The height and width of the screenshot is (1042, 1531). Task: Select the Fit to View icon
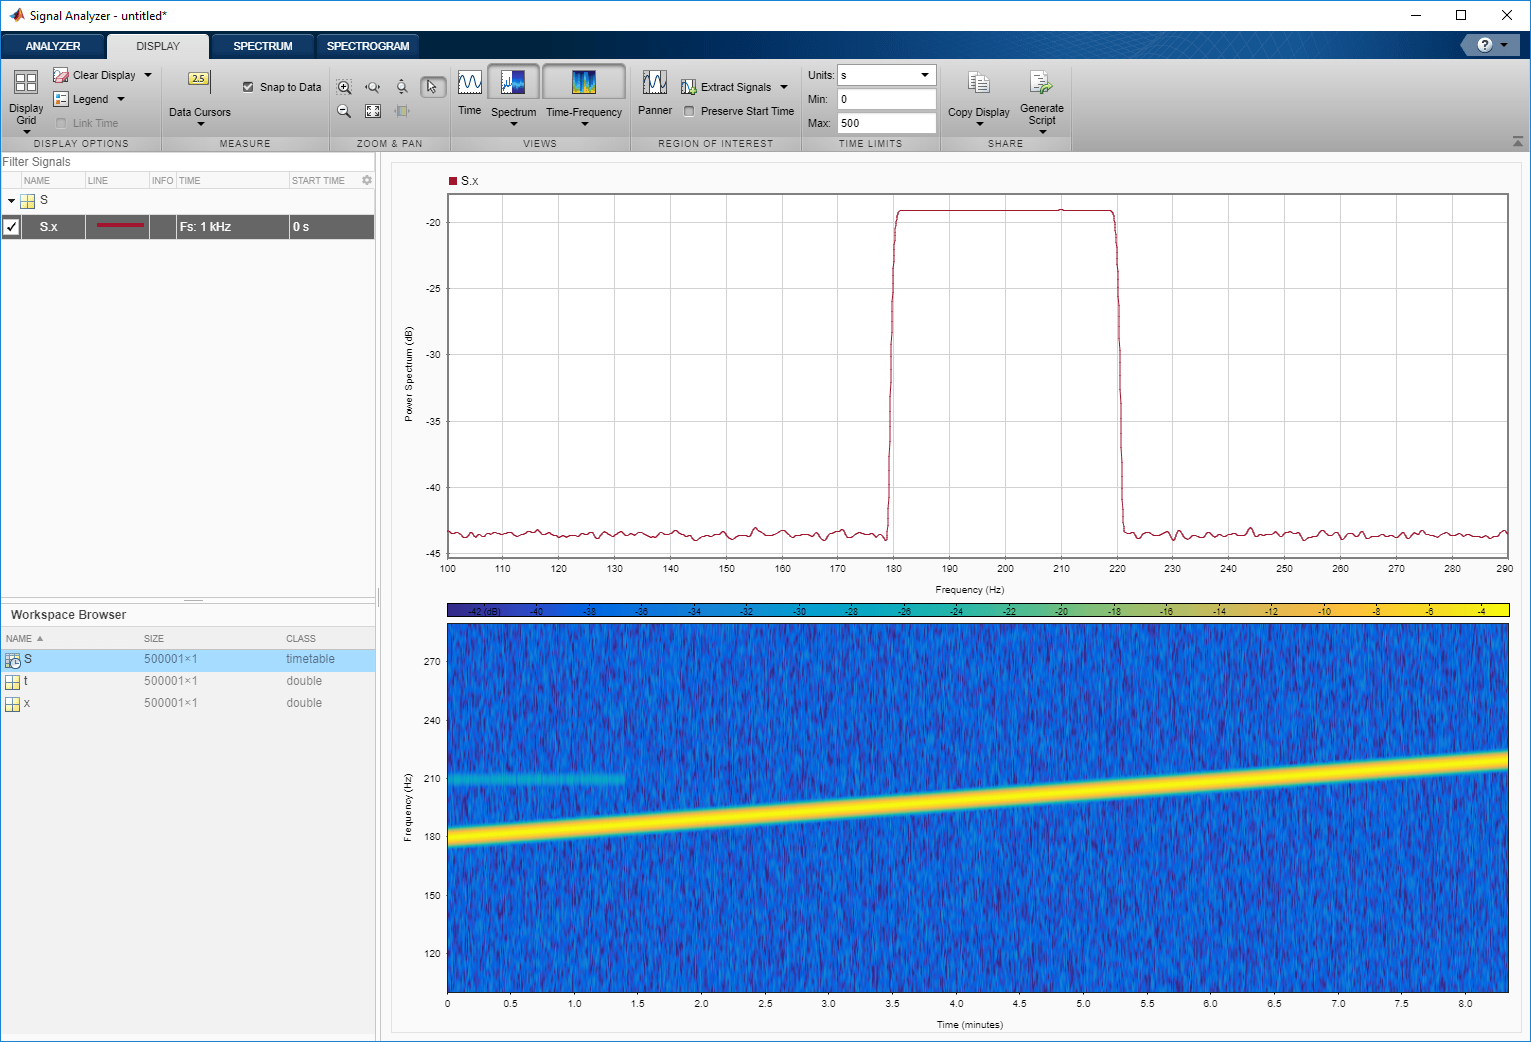[x=373, y=111]
